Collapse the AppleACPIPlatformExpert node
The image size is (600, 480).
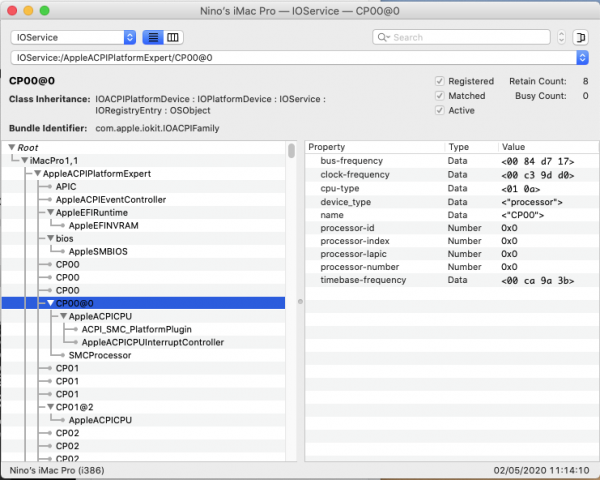coord(38,173)
